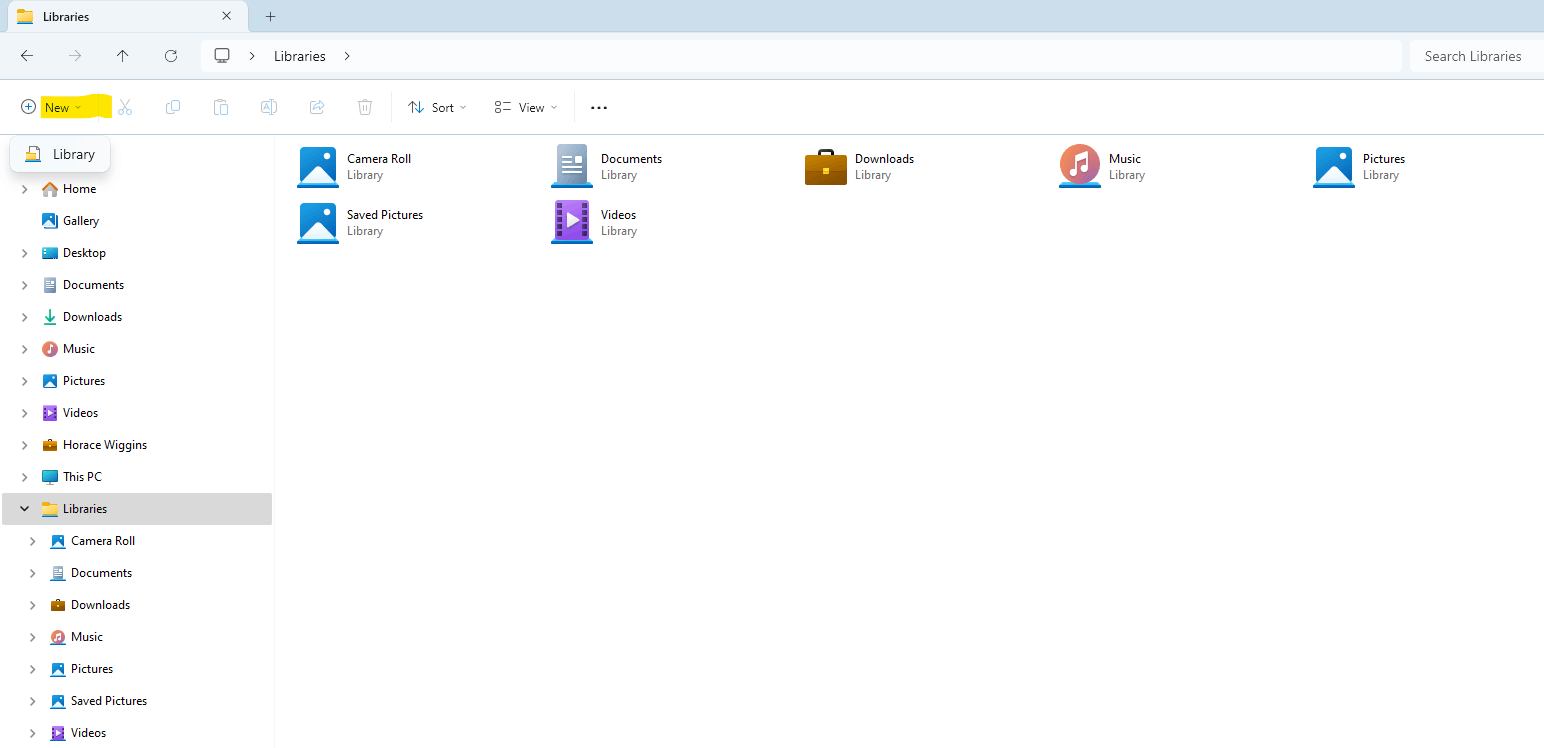Click the PC monitor icon in address bar
This screenshot has width=1544, height=748.
pyautogui.click(x=222, y=56)
